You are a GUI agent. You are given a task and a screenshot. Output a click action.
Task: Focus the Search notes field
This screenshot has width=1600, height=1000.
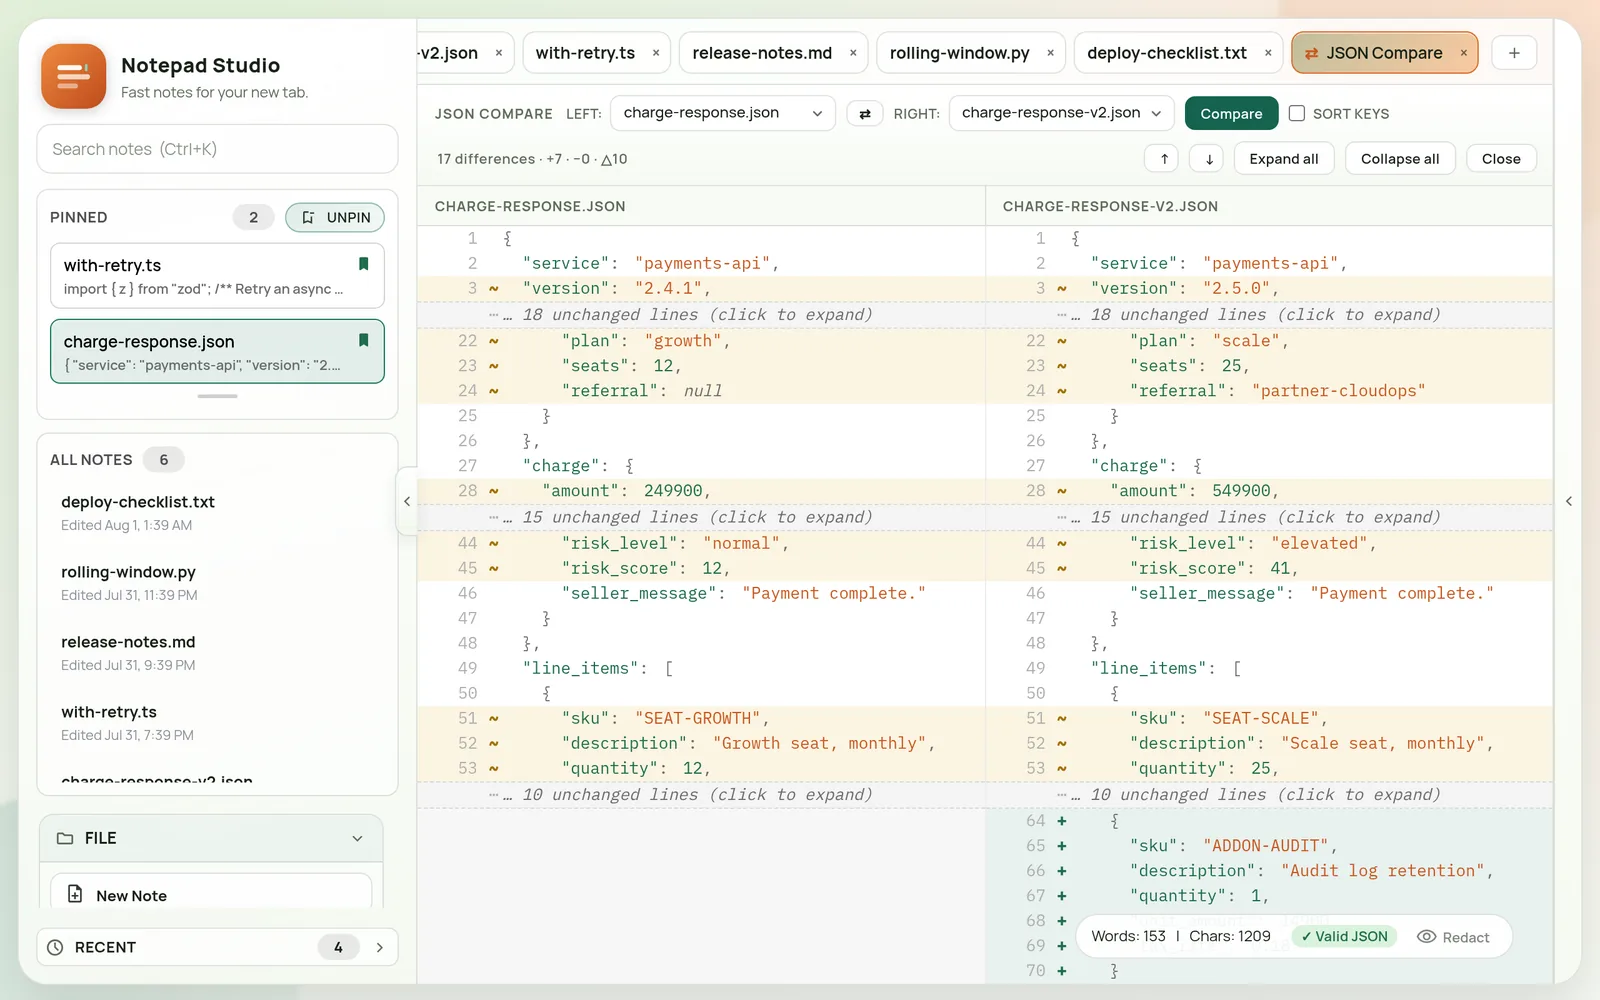(x=217, y=149)
